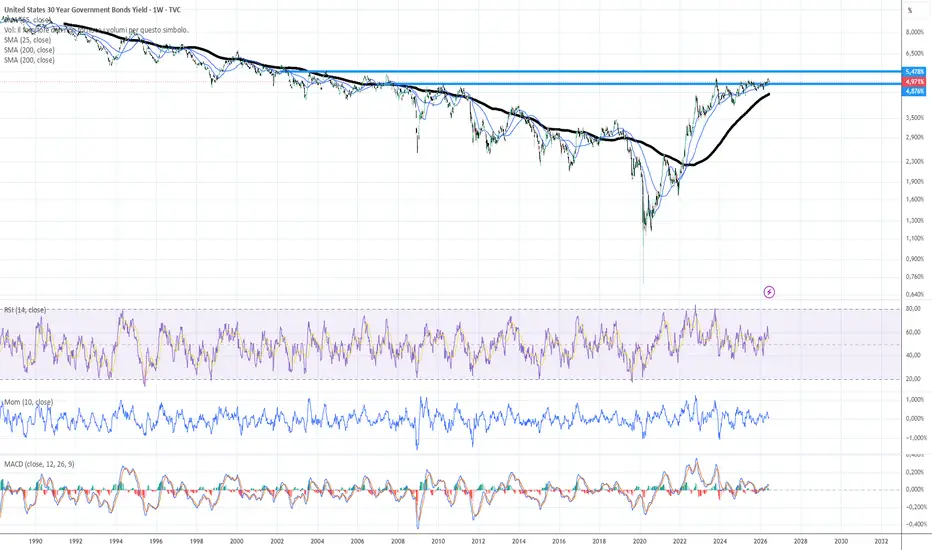Screen dimensions: 932x550
Task: Click the blue 5,478% price tag
Action: coord(915,71)
